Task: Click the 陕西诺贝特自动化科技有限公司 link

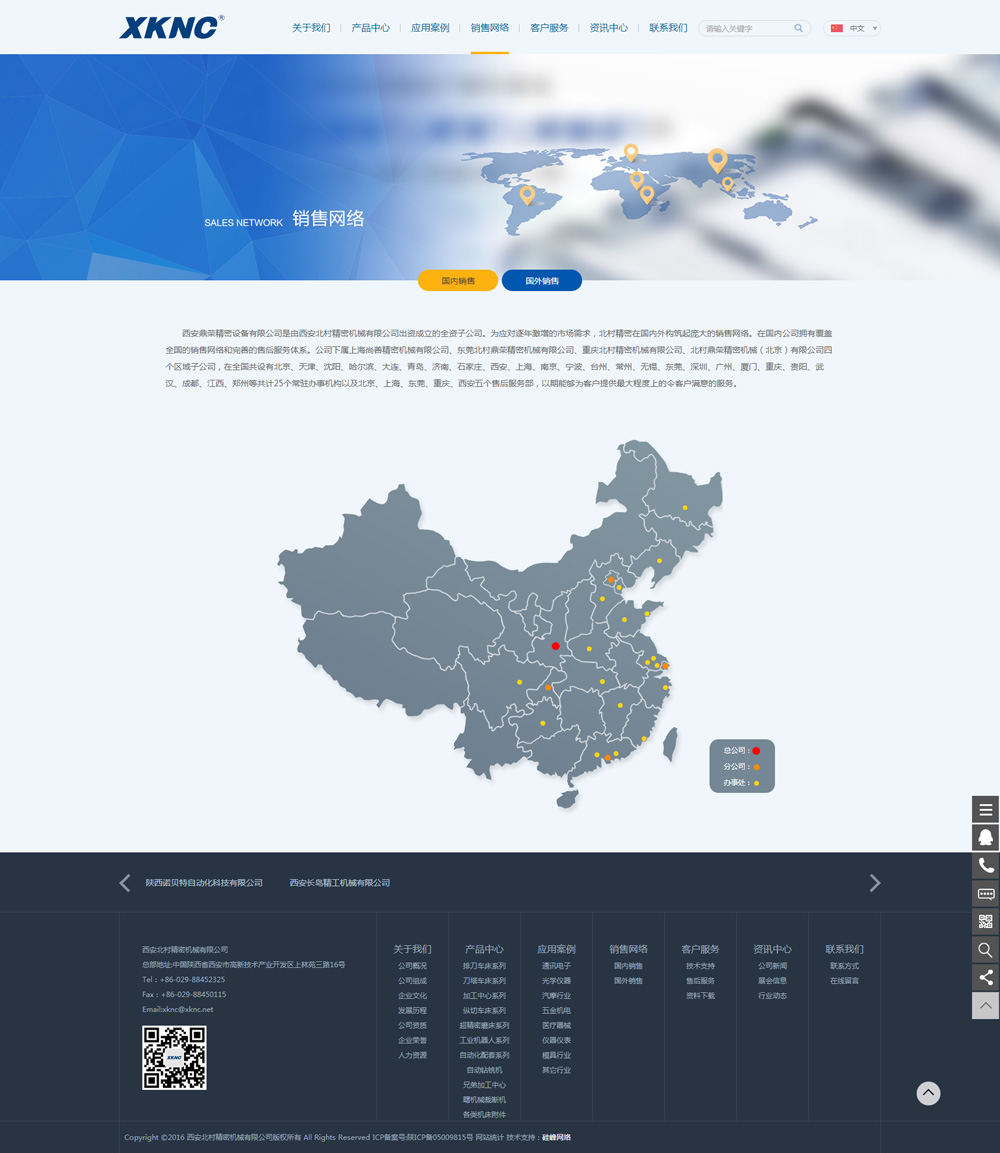Action: [204, 883]
